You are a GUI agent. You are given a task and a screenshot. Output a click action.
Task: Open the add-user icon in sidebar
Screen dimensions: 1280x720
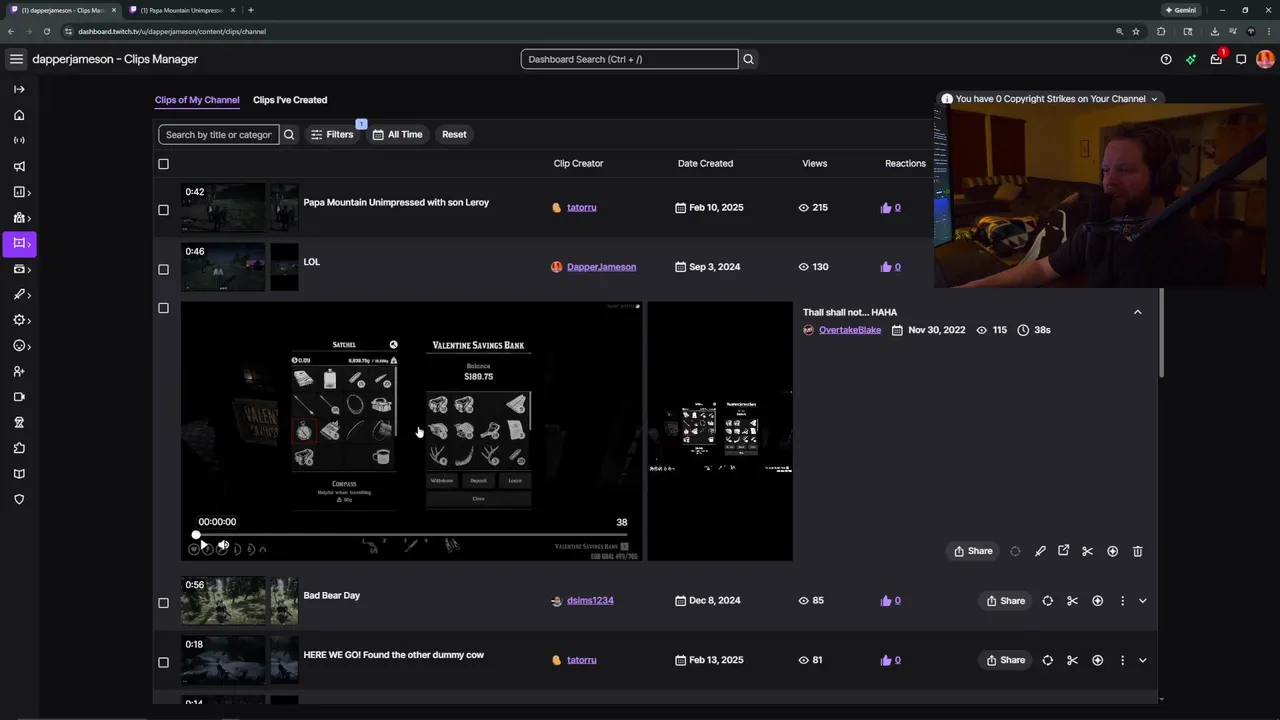(19, 372)
